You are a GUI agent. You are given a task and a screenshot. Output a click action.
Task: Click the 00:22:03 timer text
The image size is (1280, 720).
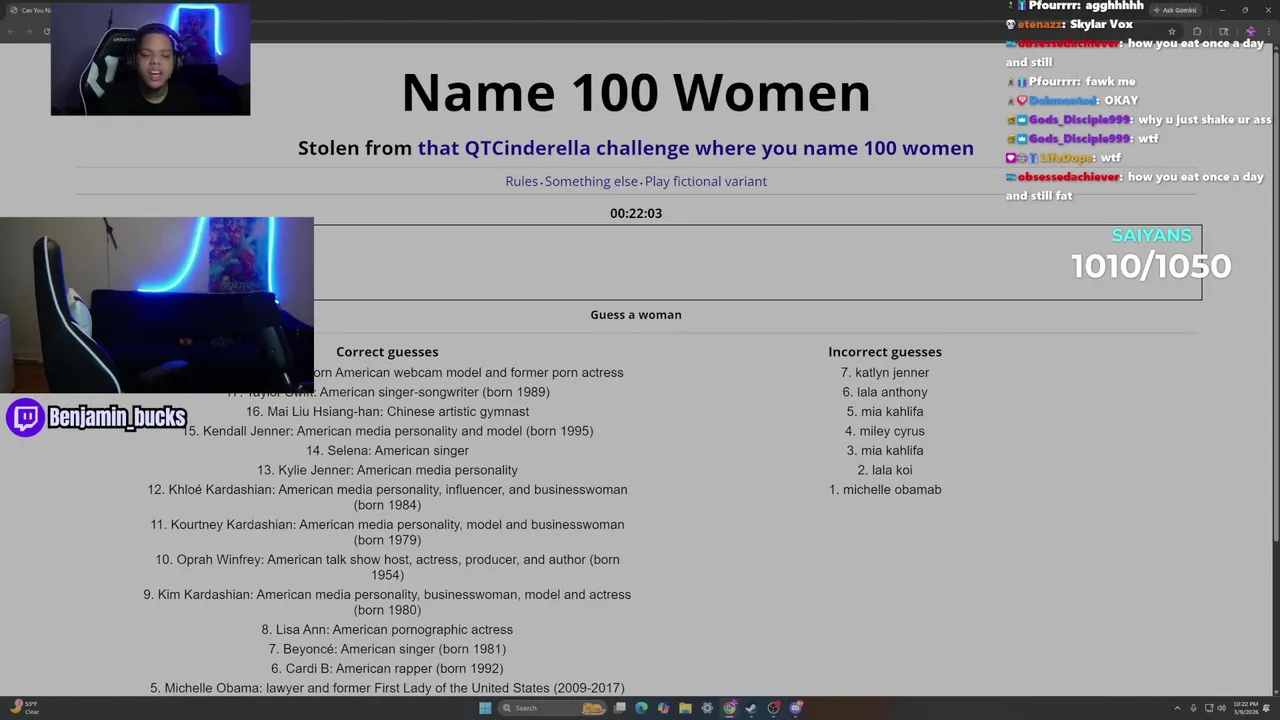(x=636, y=213)
